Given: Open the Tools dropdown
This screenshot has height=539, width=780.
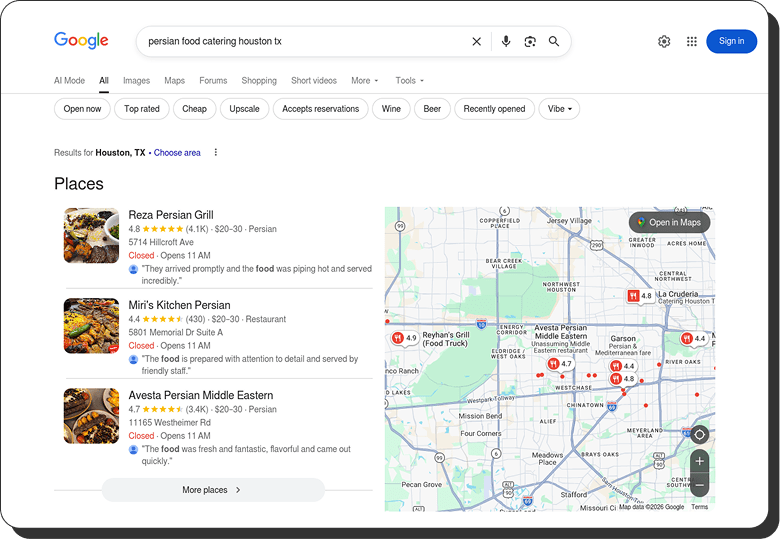Looking at the screenshot, I should [409, 81].
